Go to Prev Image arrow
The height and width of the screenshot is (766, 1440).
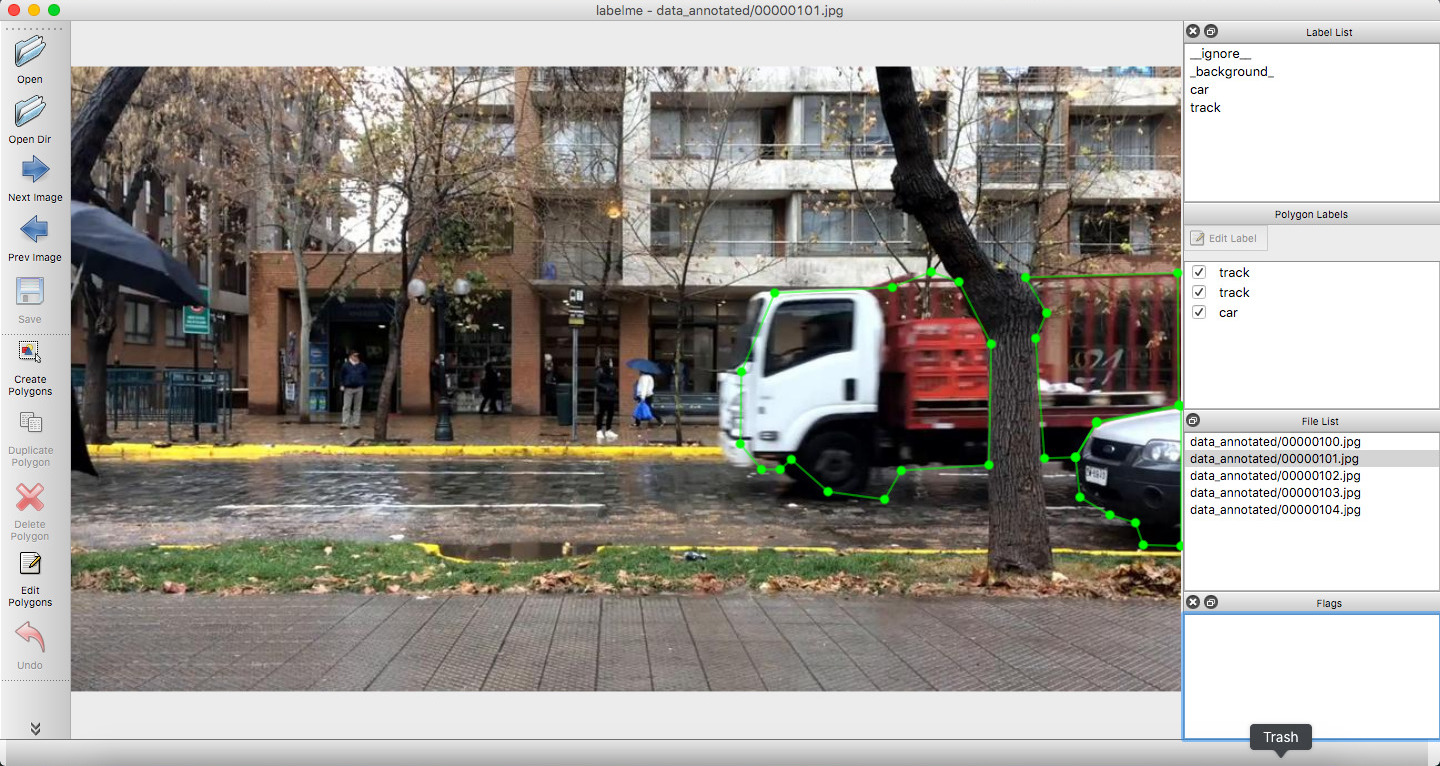pyautogui.click(x=34, y=229)
